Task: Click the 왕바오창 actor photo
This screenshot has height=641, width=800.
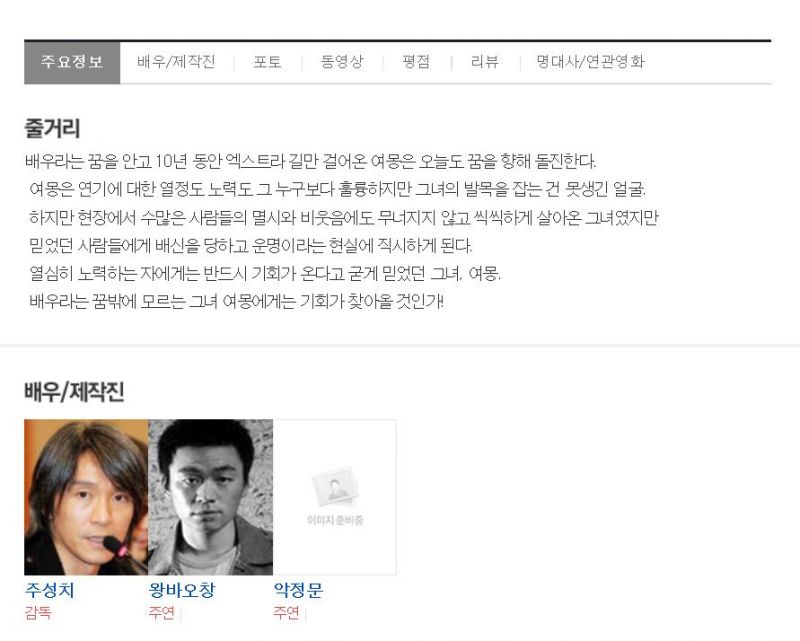Action: point(211,497)
